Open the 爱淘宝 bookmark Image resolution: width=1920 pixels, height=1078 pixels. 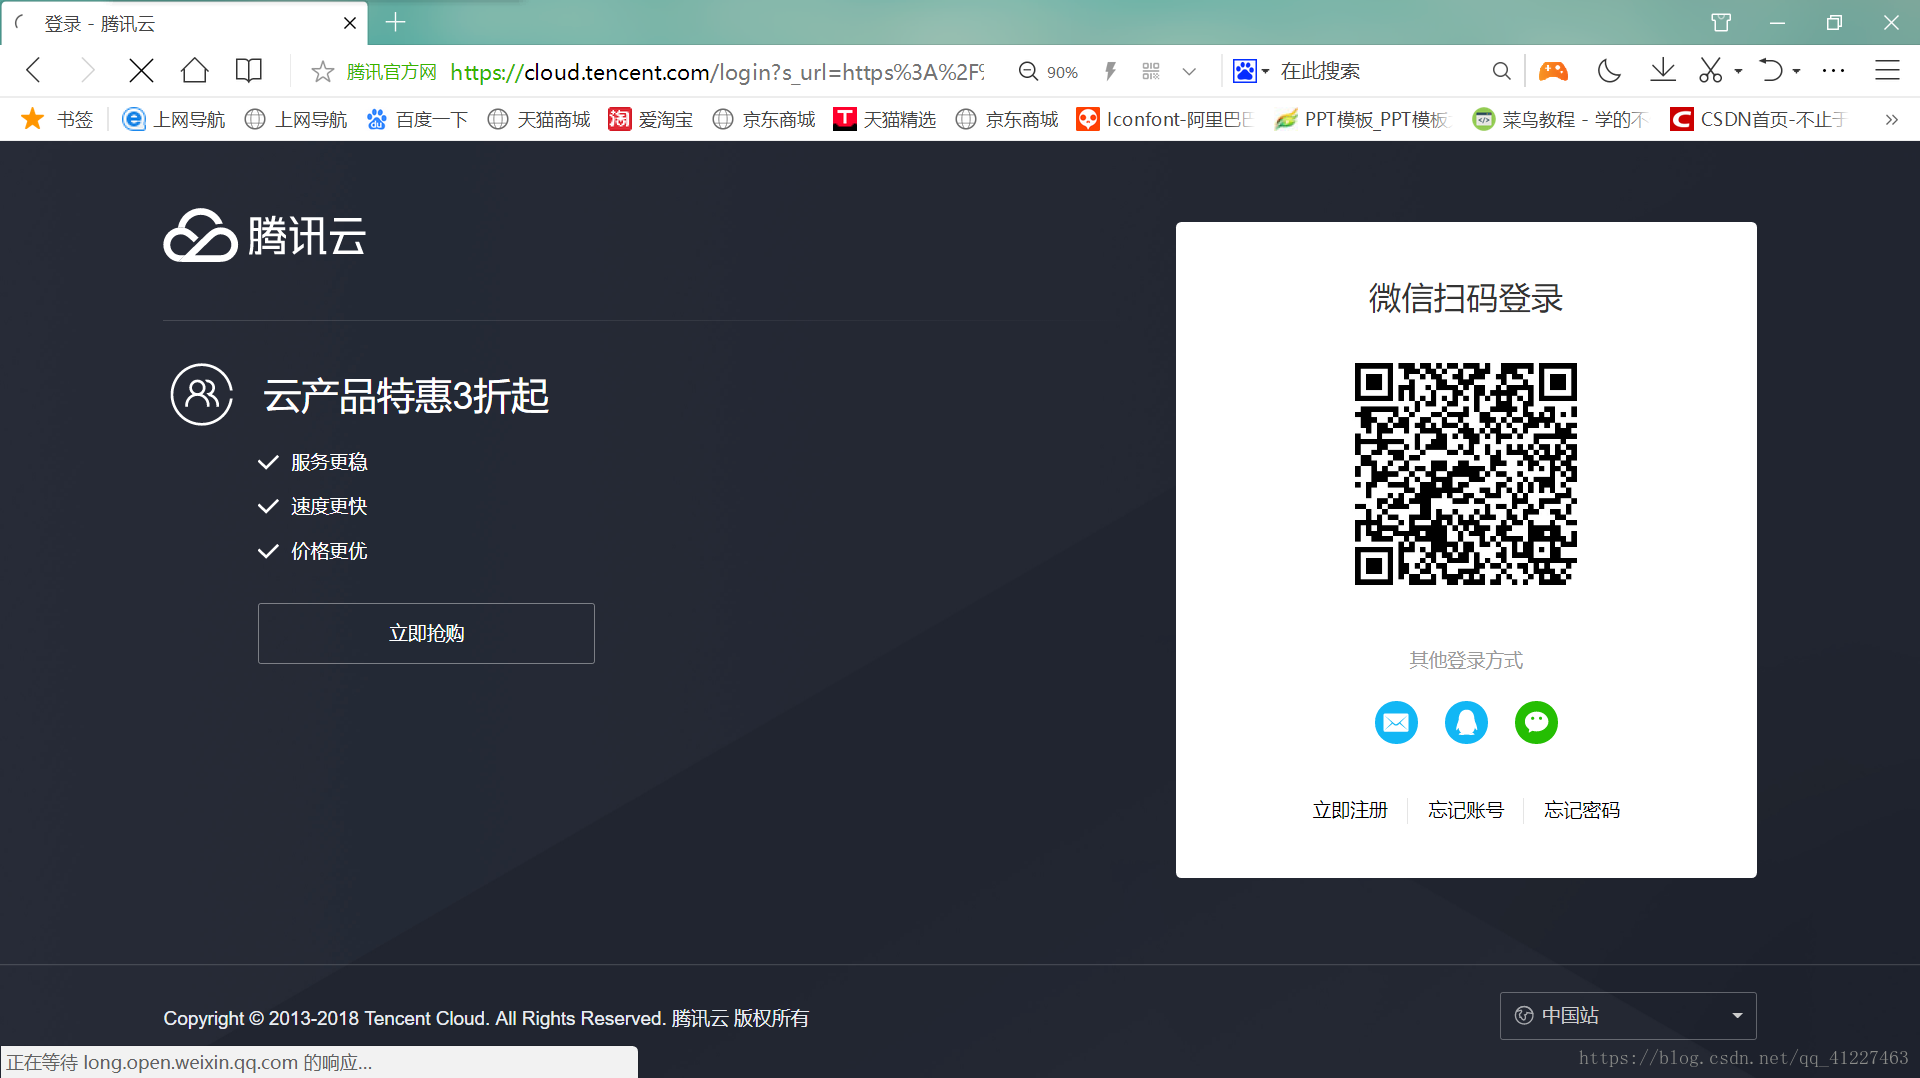[651, 119]
